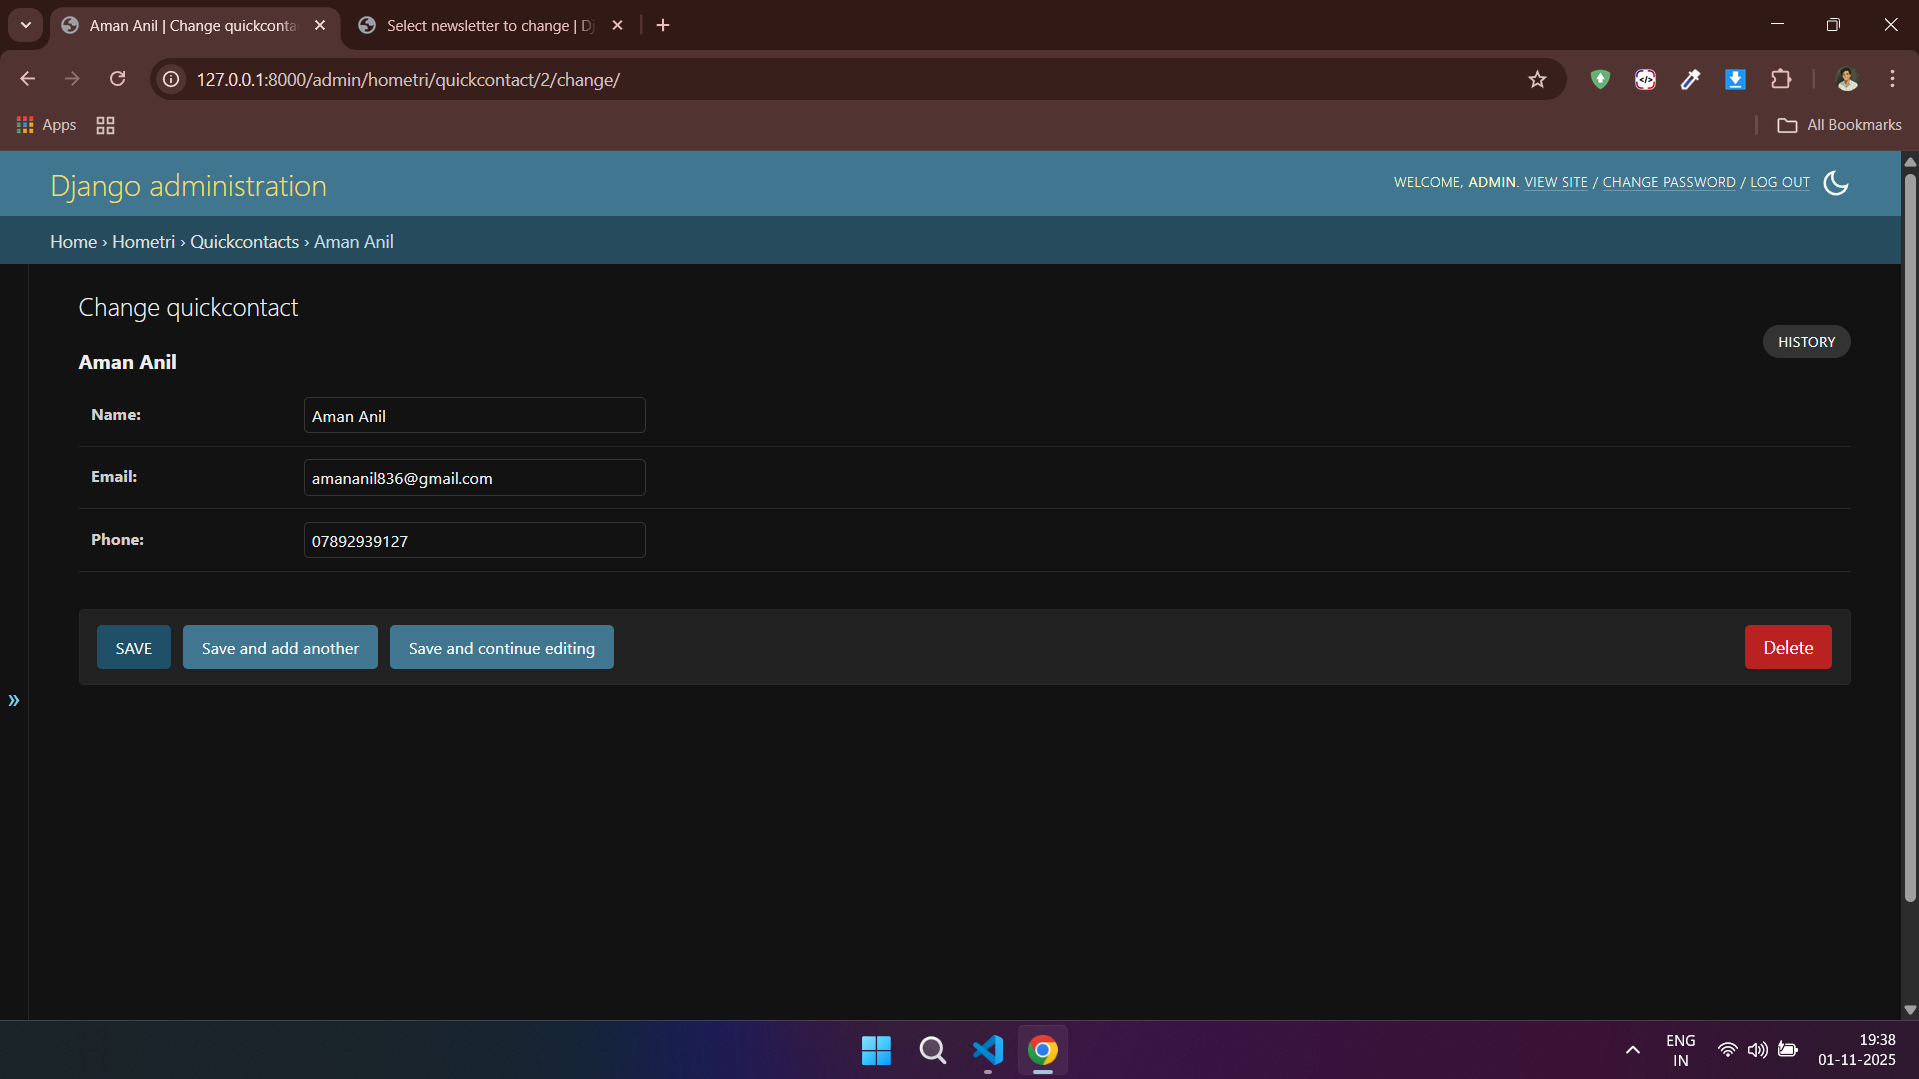The image size is (1919, 1079).
Task: Toggle the dark mode theme moon icon
Action: 1836,183
